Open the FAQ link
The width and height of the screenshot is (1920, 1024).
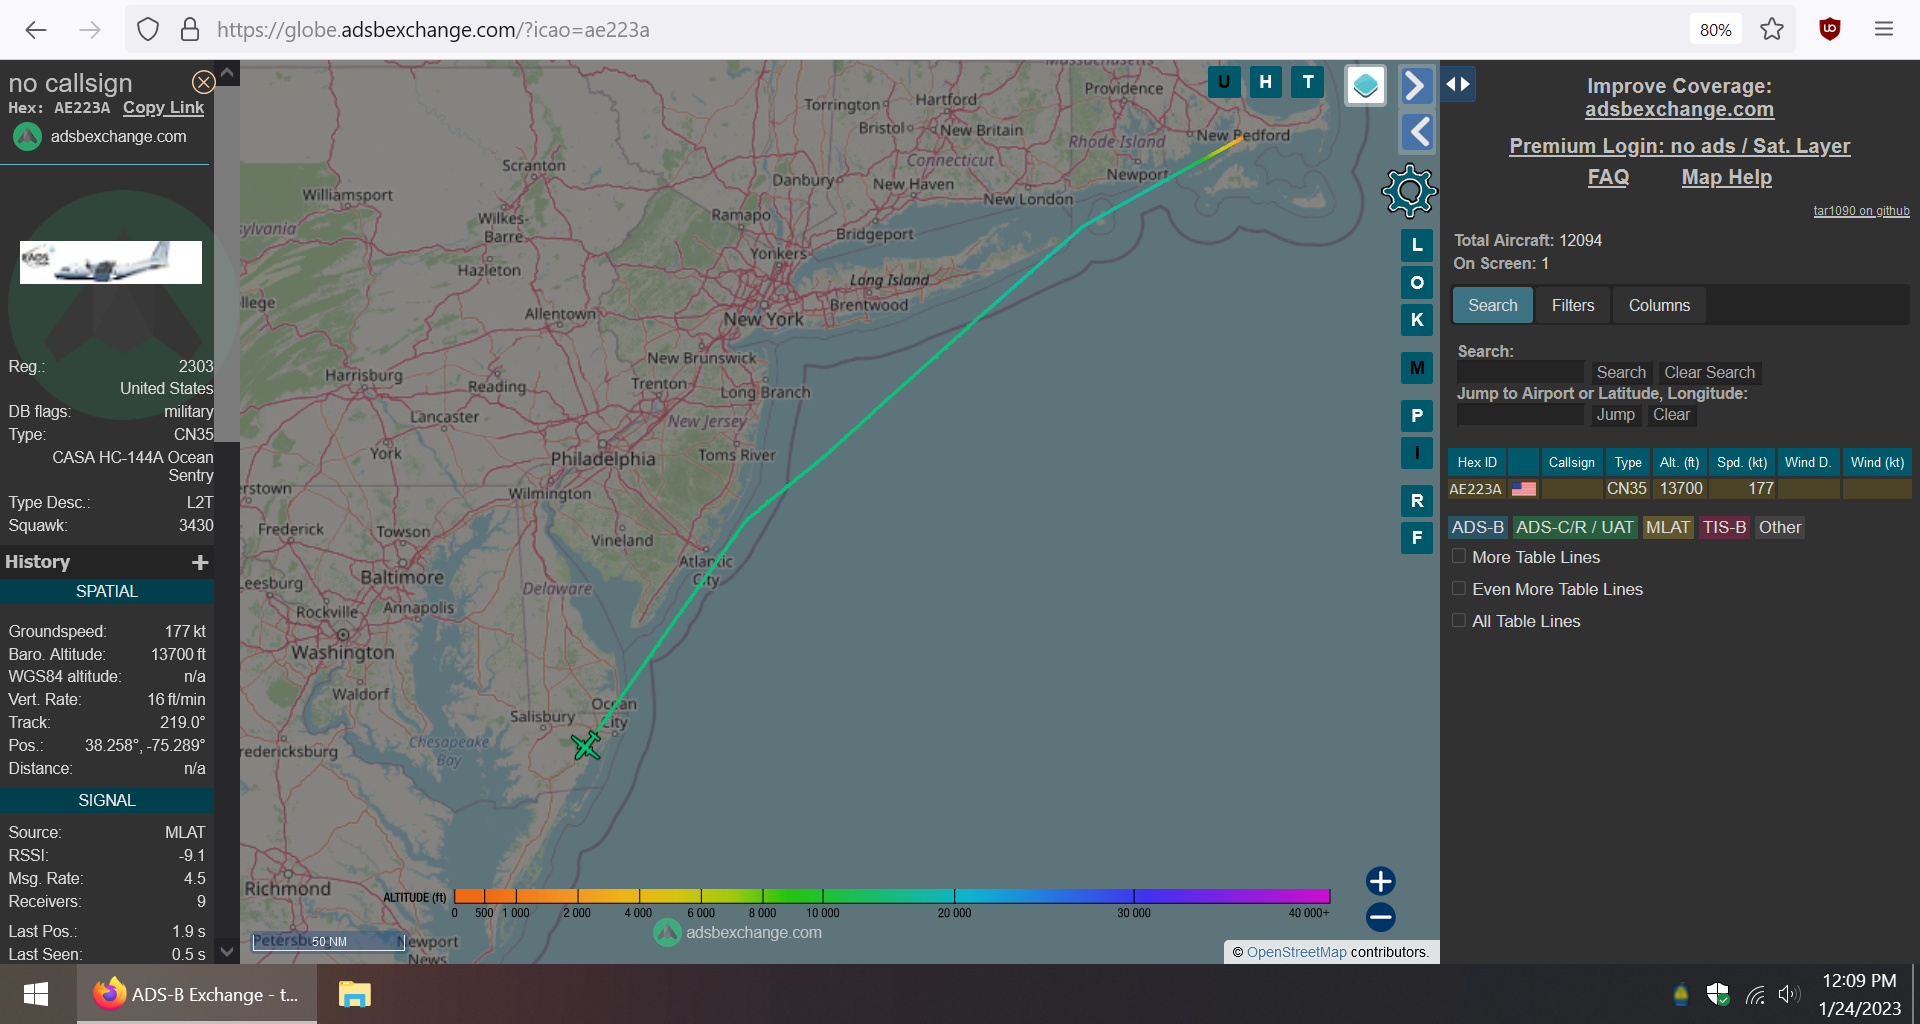[x=1608, y=177]
